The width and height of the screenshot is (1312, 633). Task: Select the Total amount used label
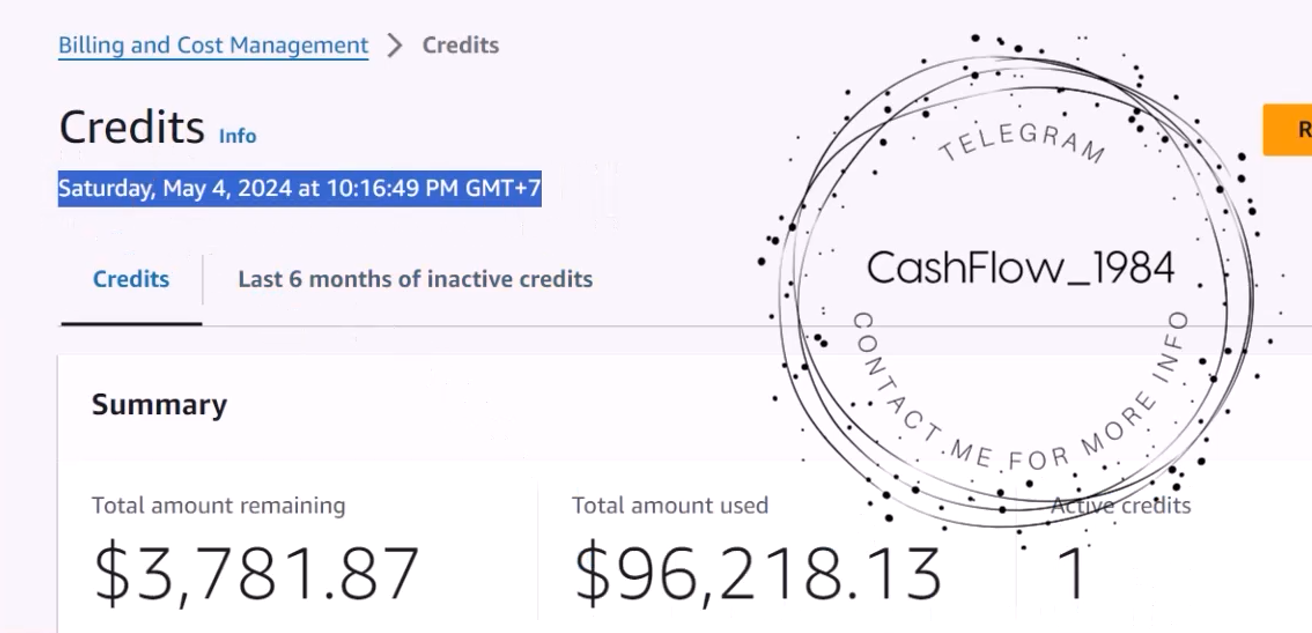670,506
